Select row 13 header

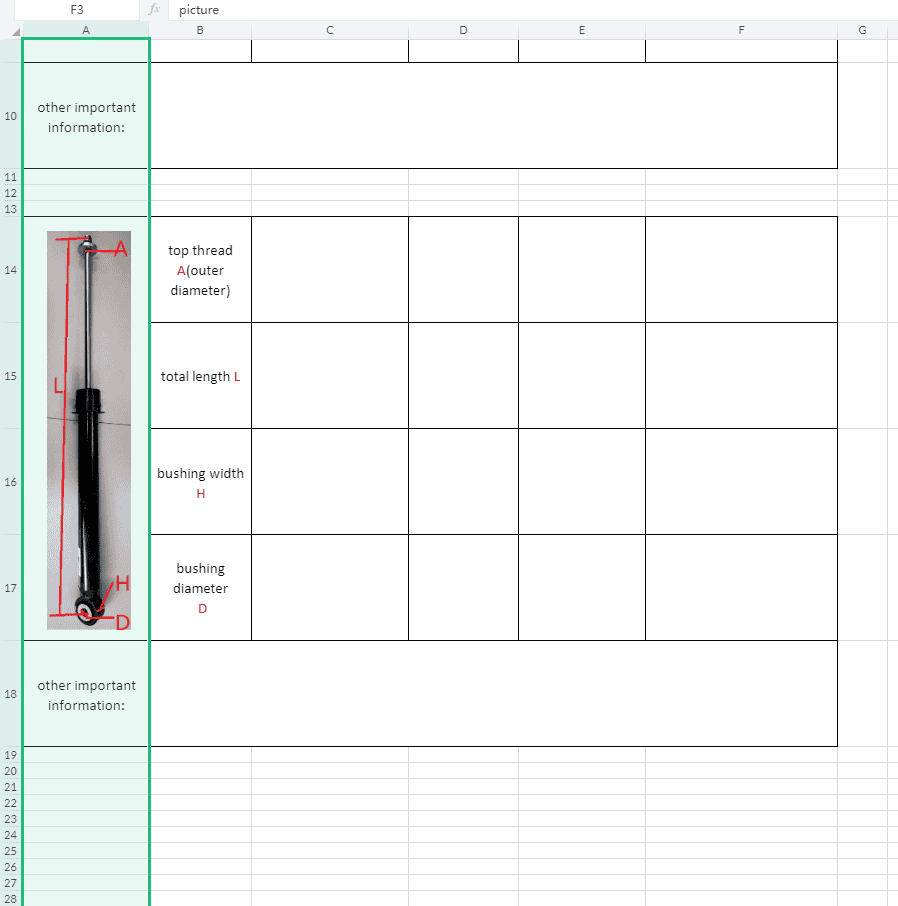point(10,209)
